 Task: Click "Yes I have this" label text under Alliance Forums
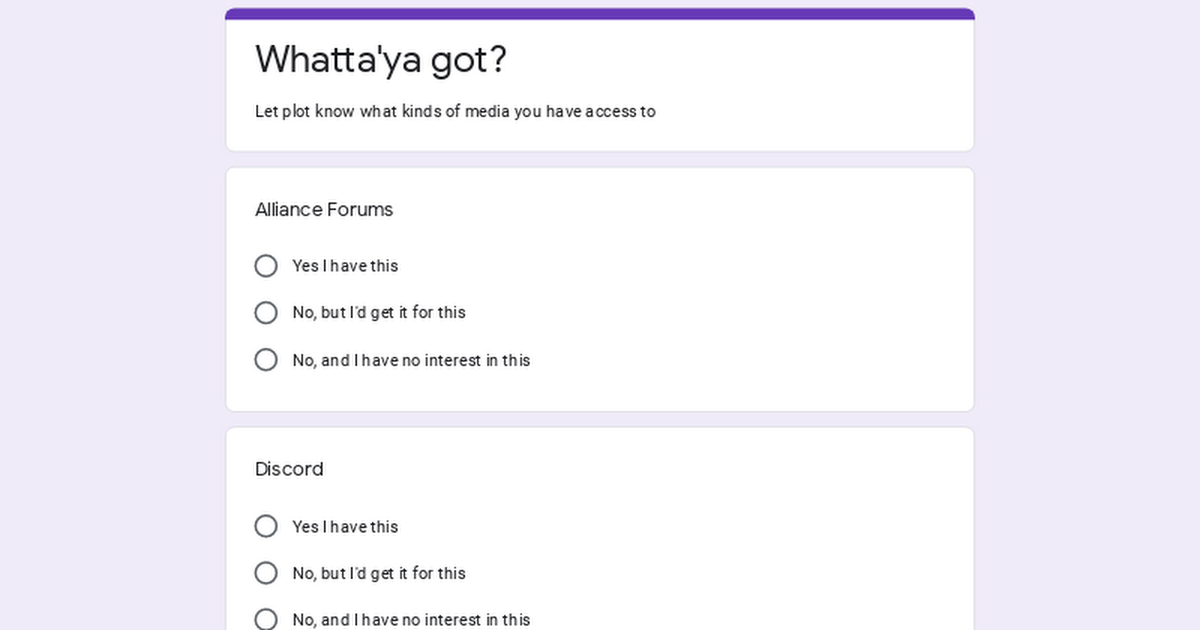tap(345, 266)
